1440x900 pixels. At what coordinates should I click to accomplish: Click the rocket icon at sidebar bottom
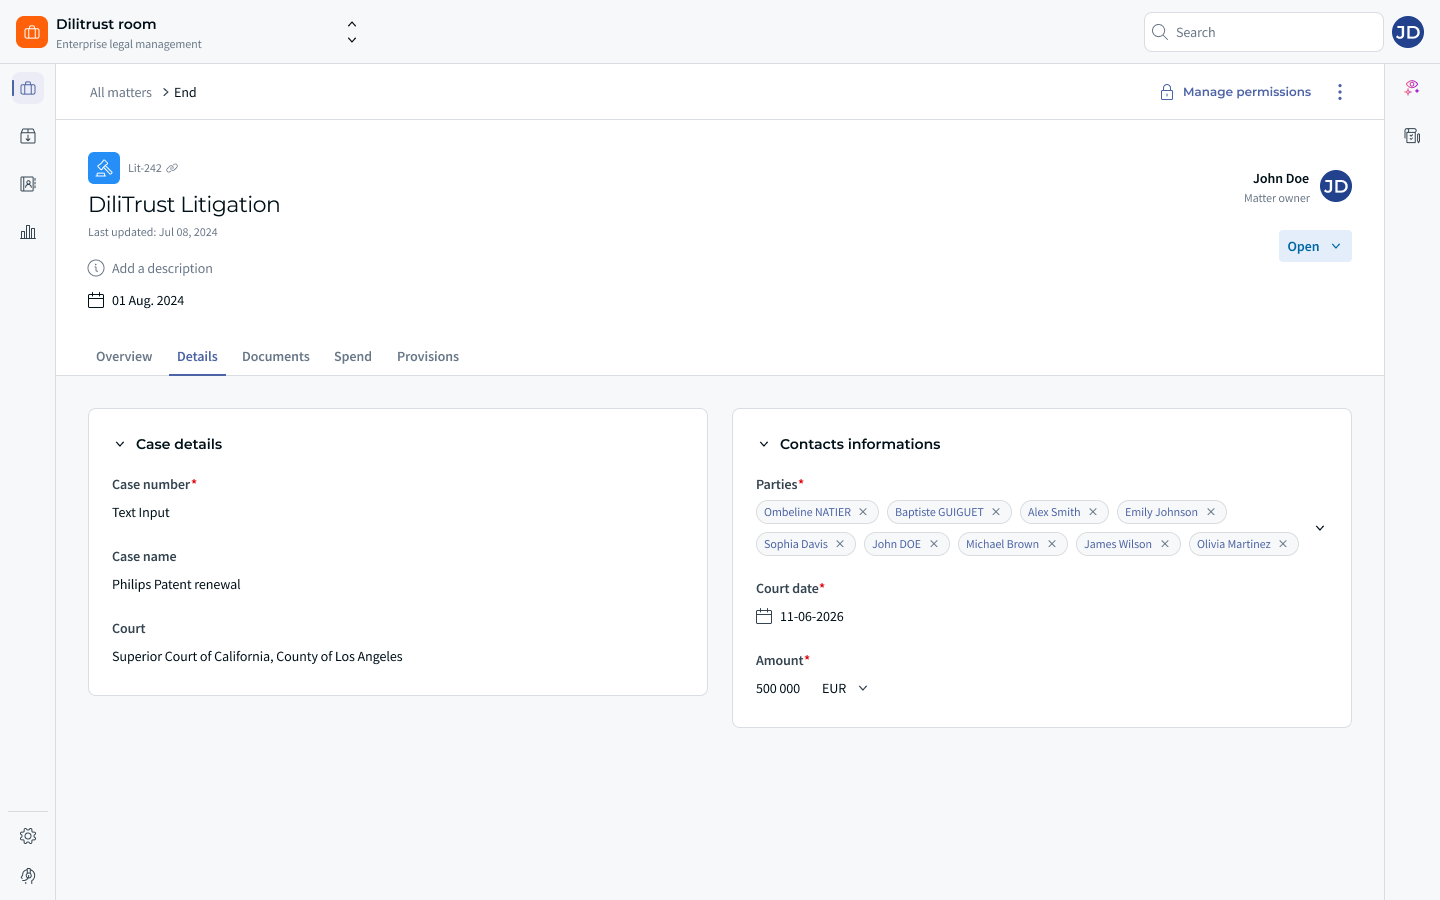(28, 876)
